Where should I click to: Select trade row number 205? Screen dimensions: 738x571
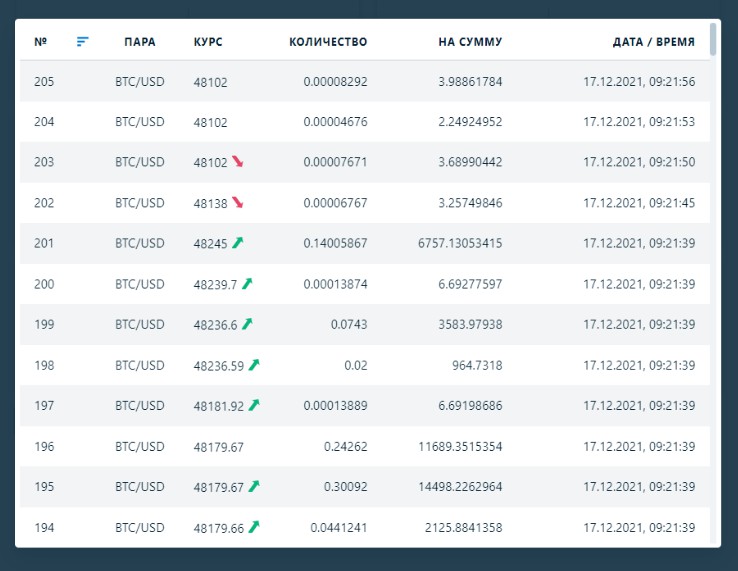pyautogui.click(x=44, y=82)
